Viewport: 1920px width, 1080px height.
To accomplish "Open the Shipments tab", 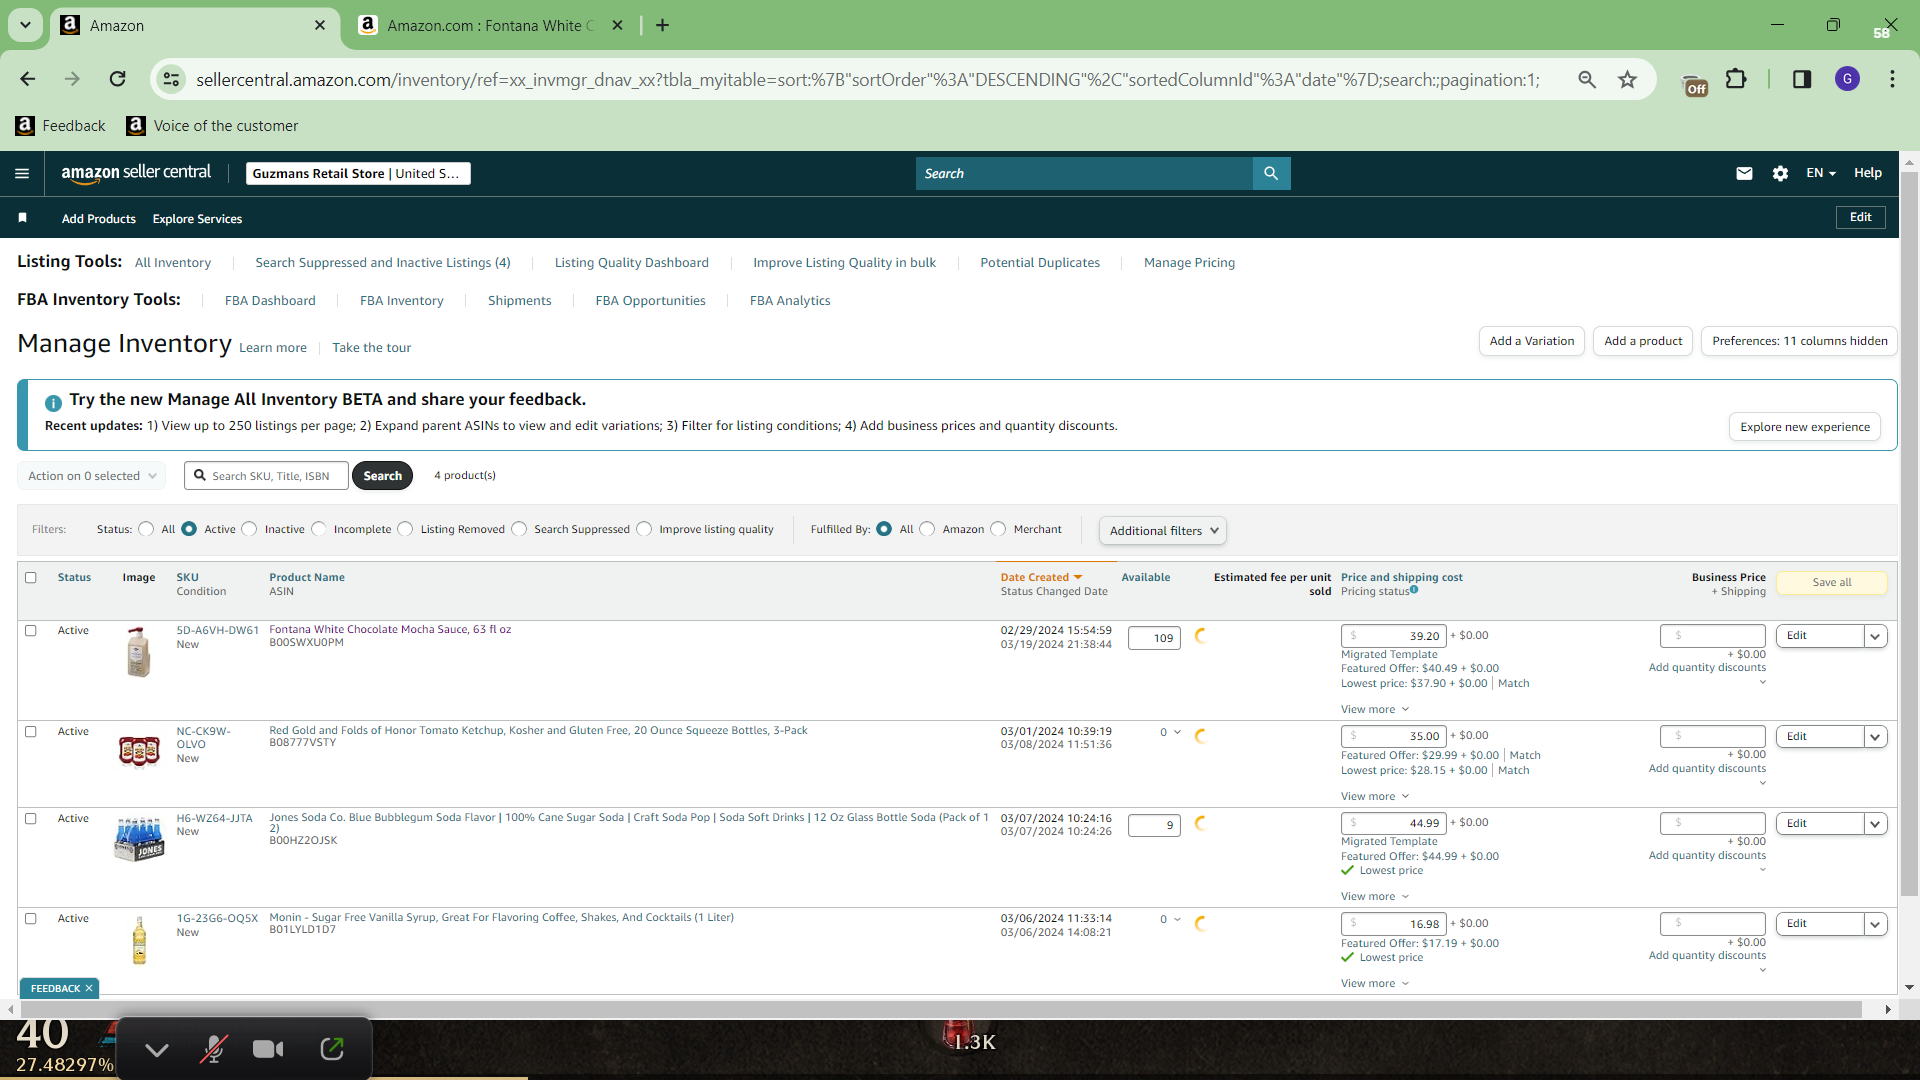I will pos(519,301).
